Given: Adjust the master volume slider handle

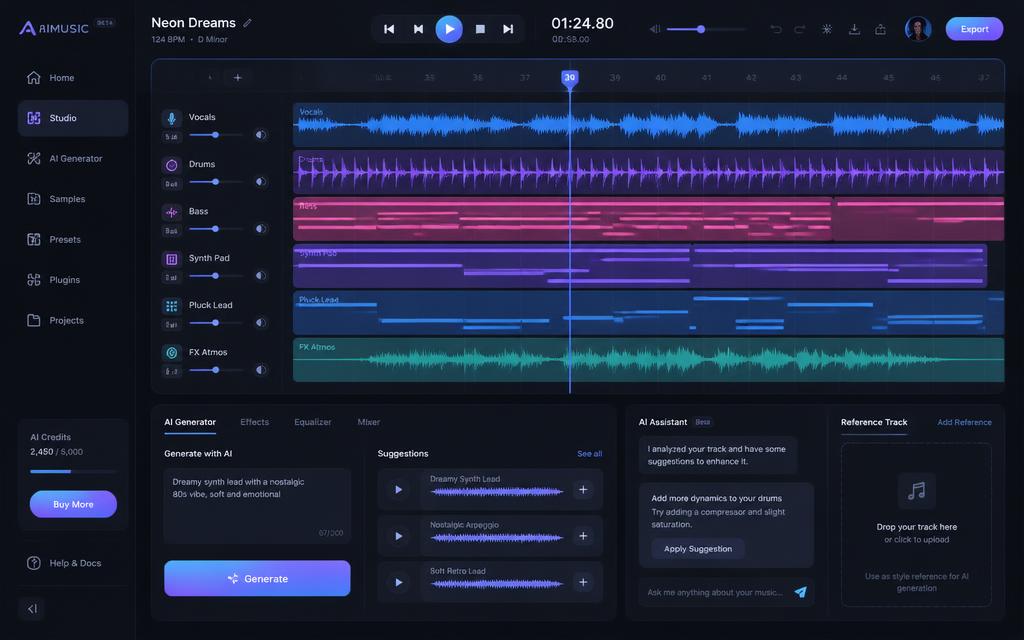Looking at the screenshot, I should [x=701, y=29].
